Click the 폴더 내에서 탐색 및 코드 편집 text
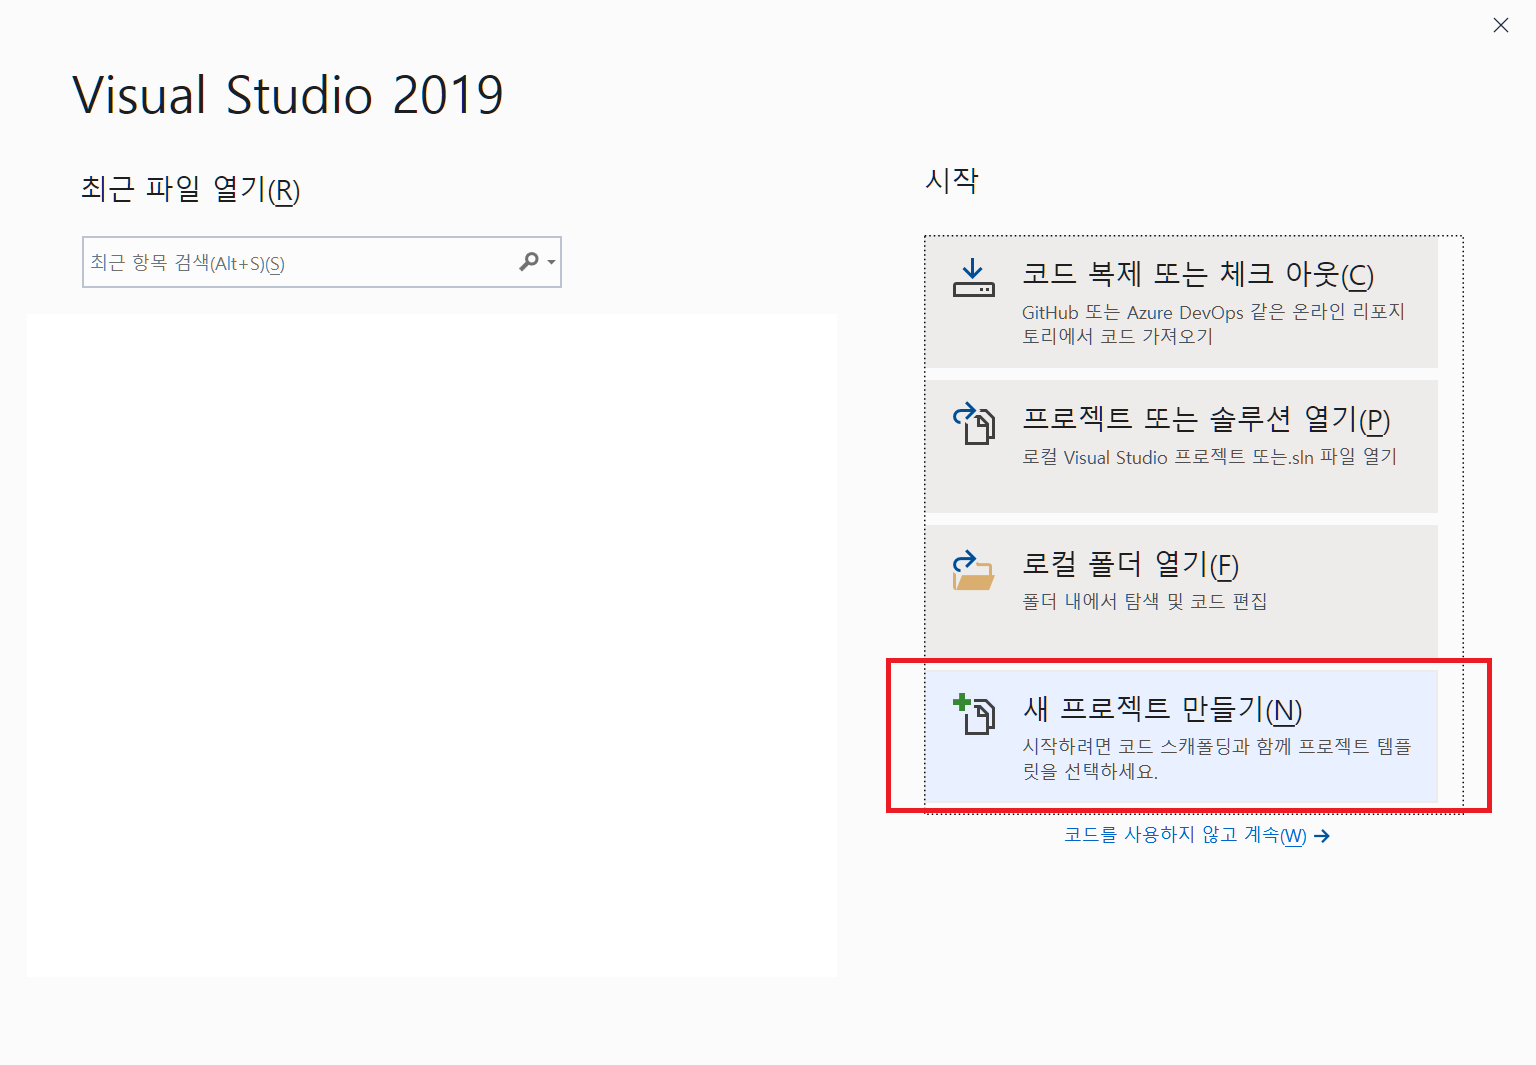The width and height of the screenshot is (1536, 1065). click(x=1144, y=601)
